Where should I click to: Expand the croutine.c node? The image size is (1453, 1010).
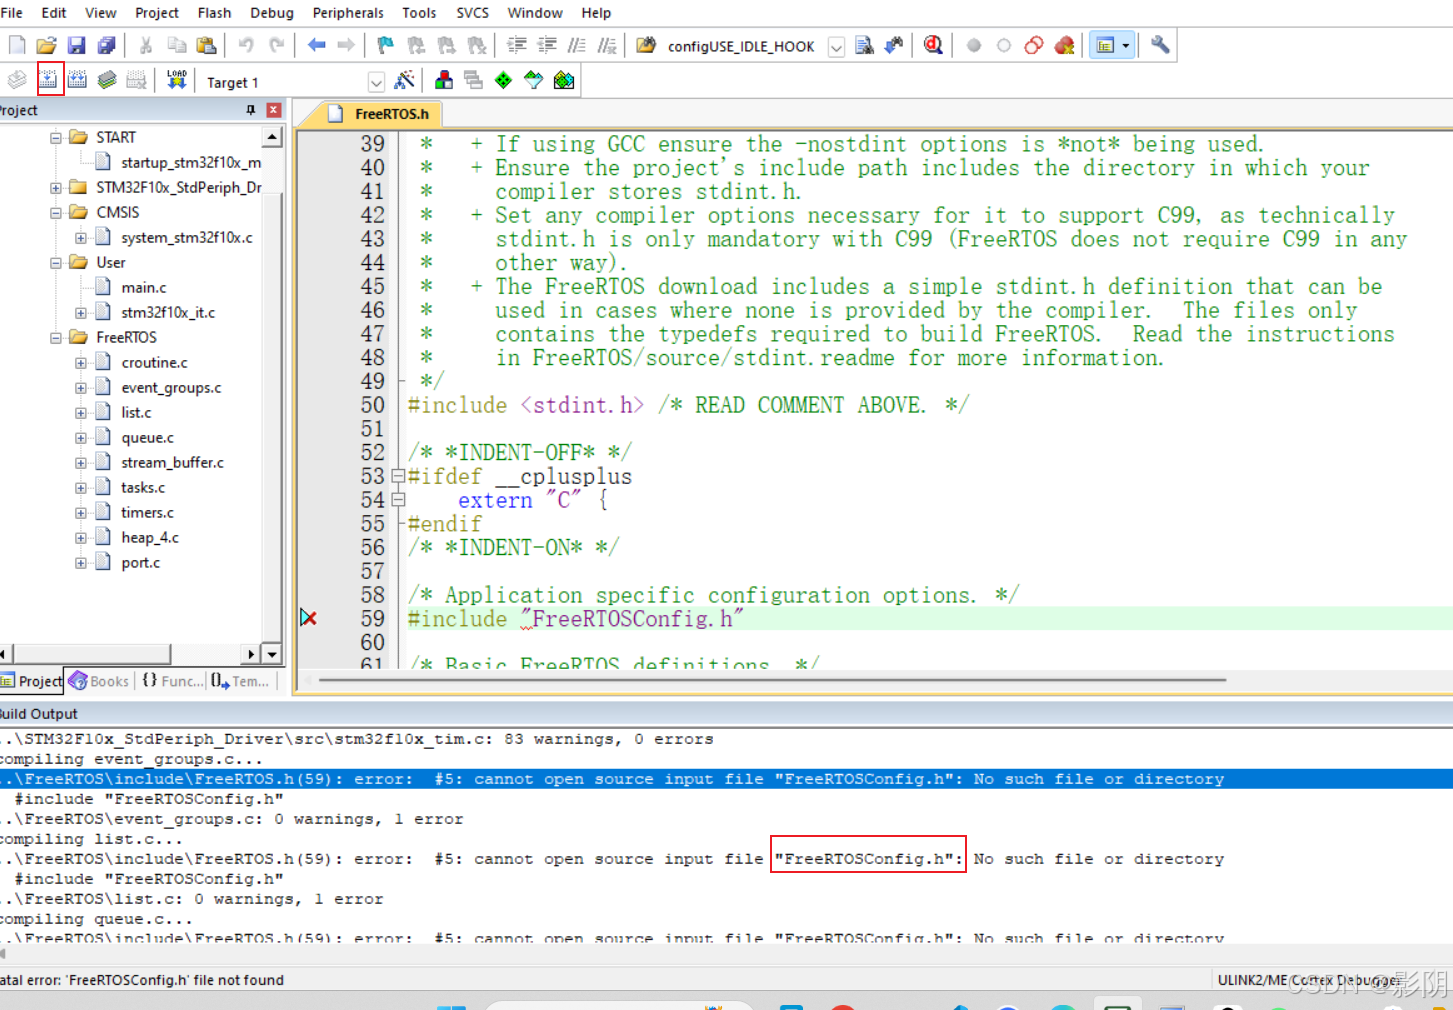(x=81, y=363)
